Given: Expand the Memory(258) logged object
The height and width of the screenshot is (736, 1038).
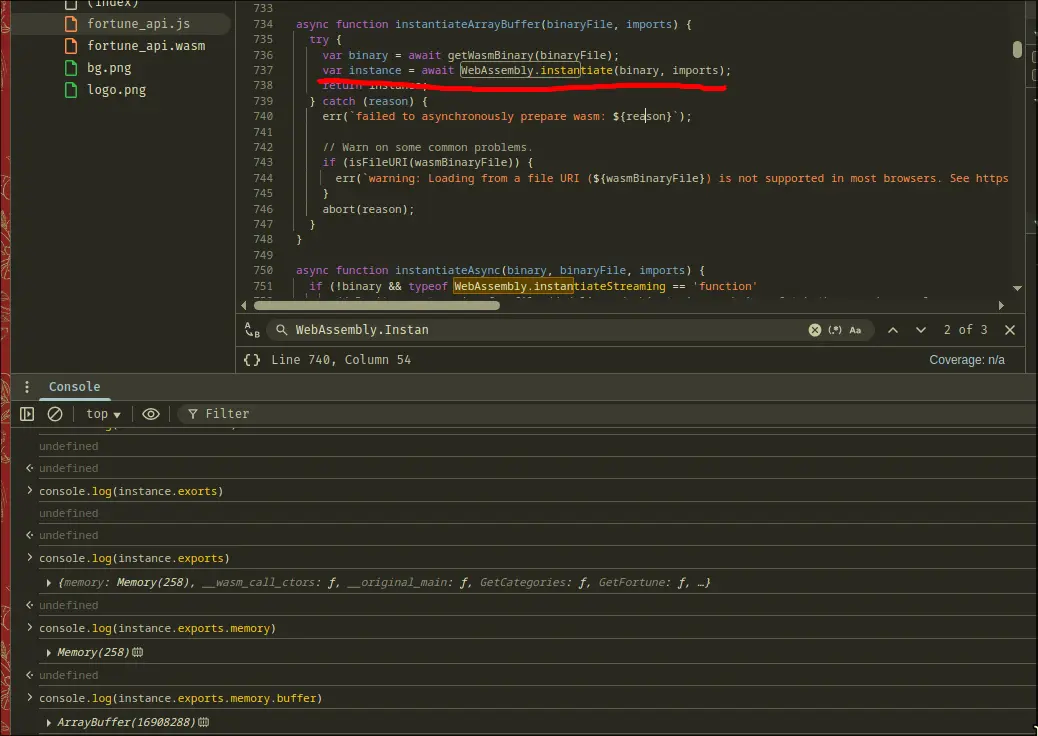Looking at the screenshot, I should (x=49, y=653).
